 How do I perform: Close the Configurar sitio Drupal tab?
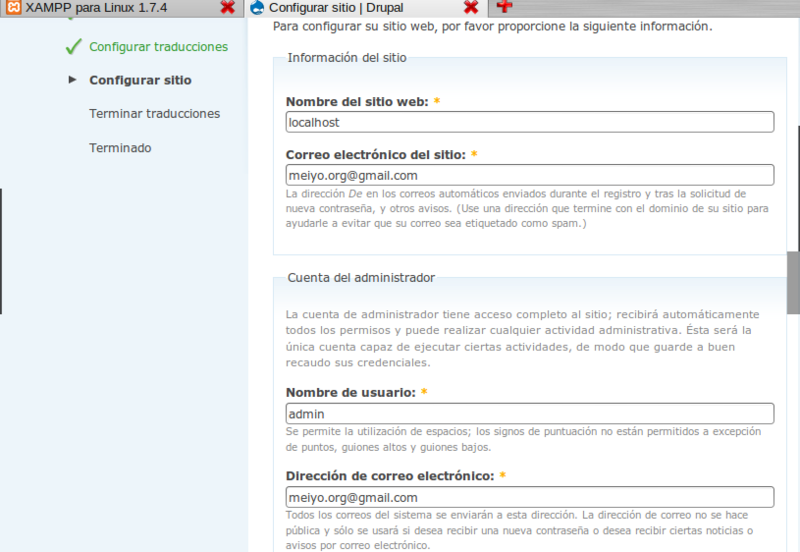[x=471, y=8]
